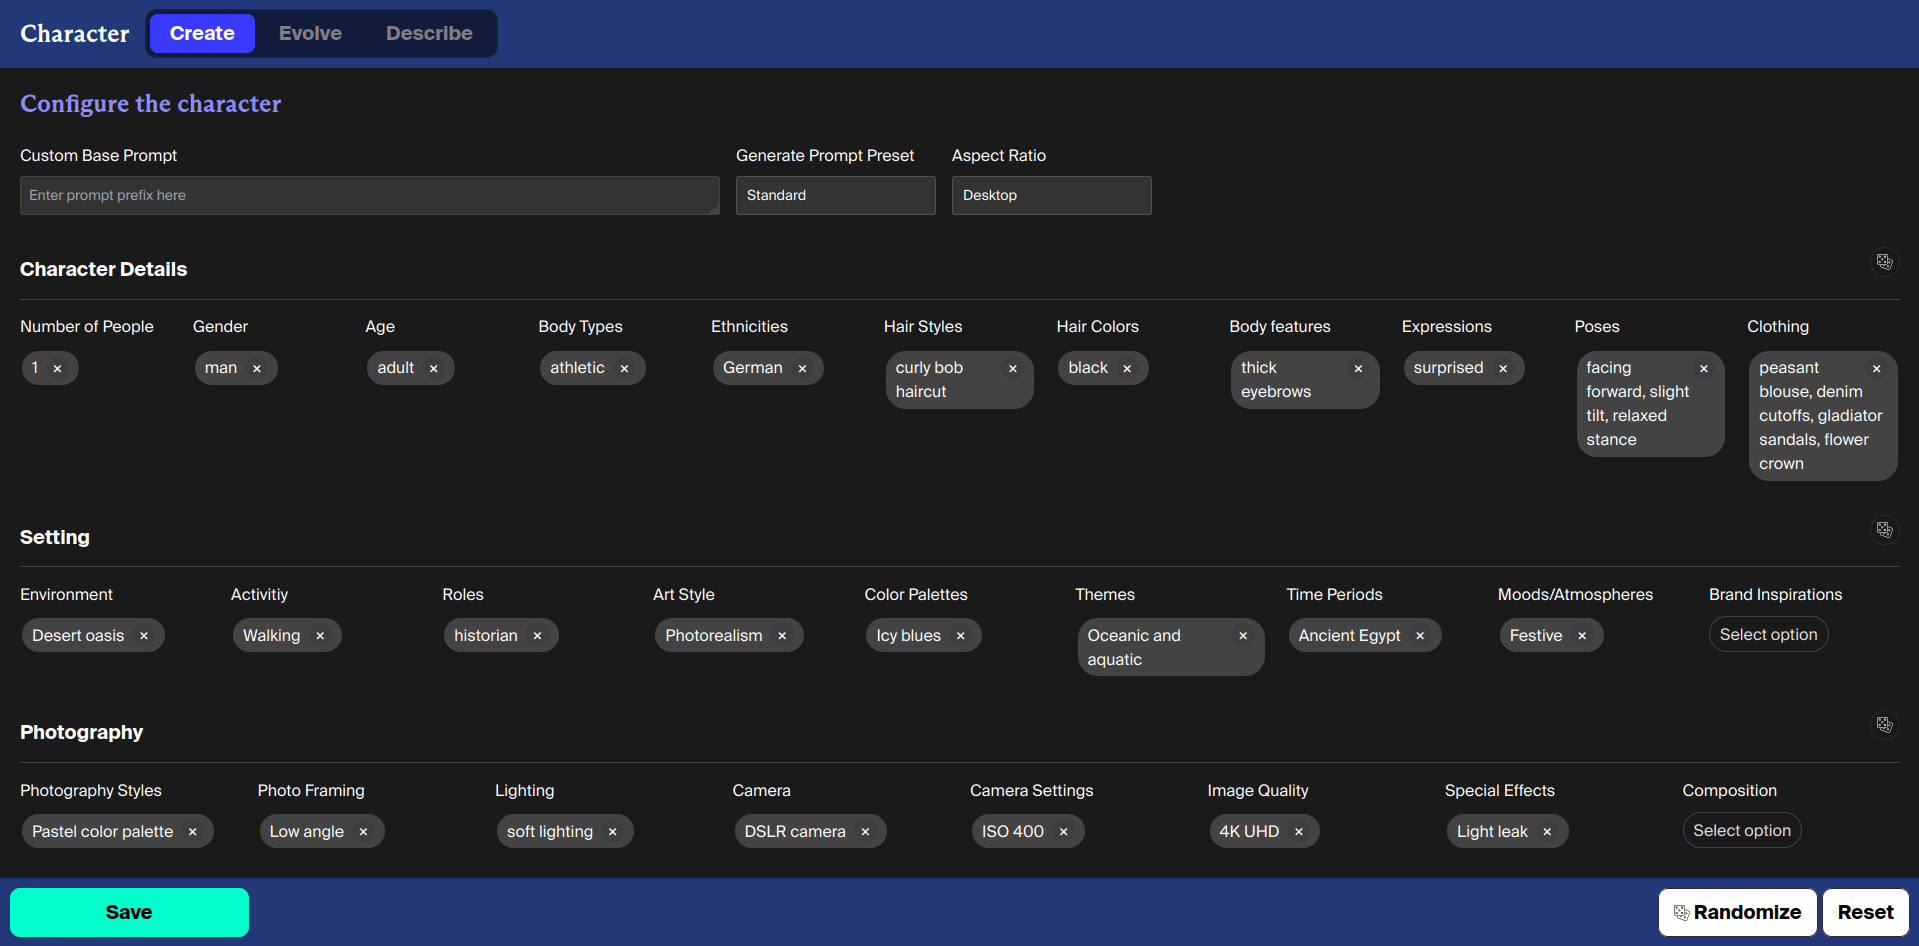
Task: Open Composition 'Select option' dropdown
Action: click(1741, 831)
